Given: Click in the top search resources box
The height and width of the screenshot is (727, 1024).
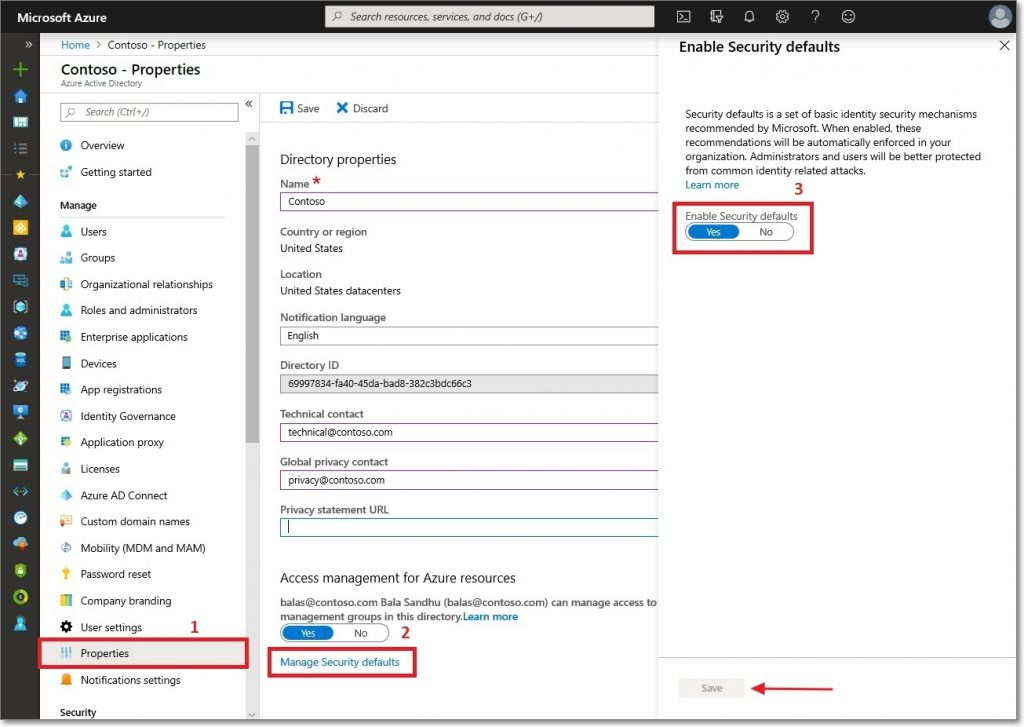Looking at the screenshot, I should [489, 17].
